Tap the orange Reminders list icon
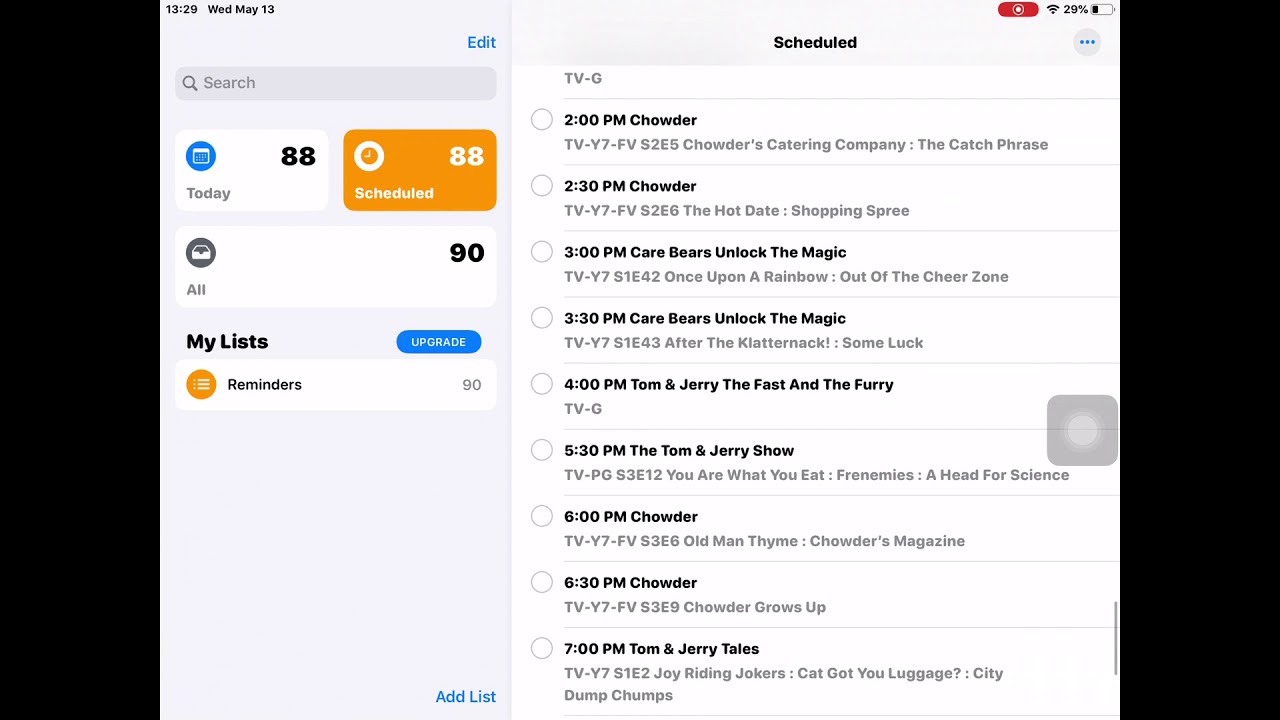This screenshot has height=720, width=1280. coord(201,384)
